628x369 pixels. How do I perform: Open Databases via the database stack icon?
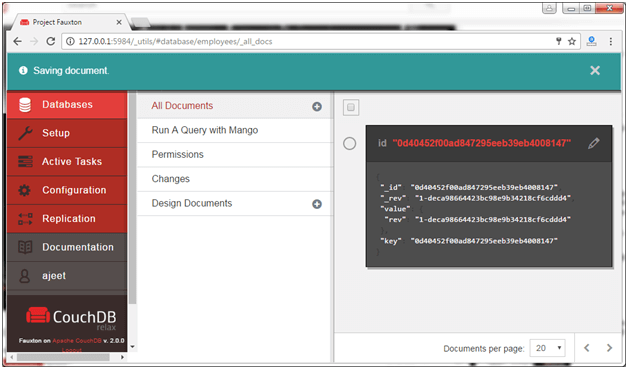25,105
